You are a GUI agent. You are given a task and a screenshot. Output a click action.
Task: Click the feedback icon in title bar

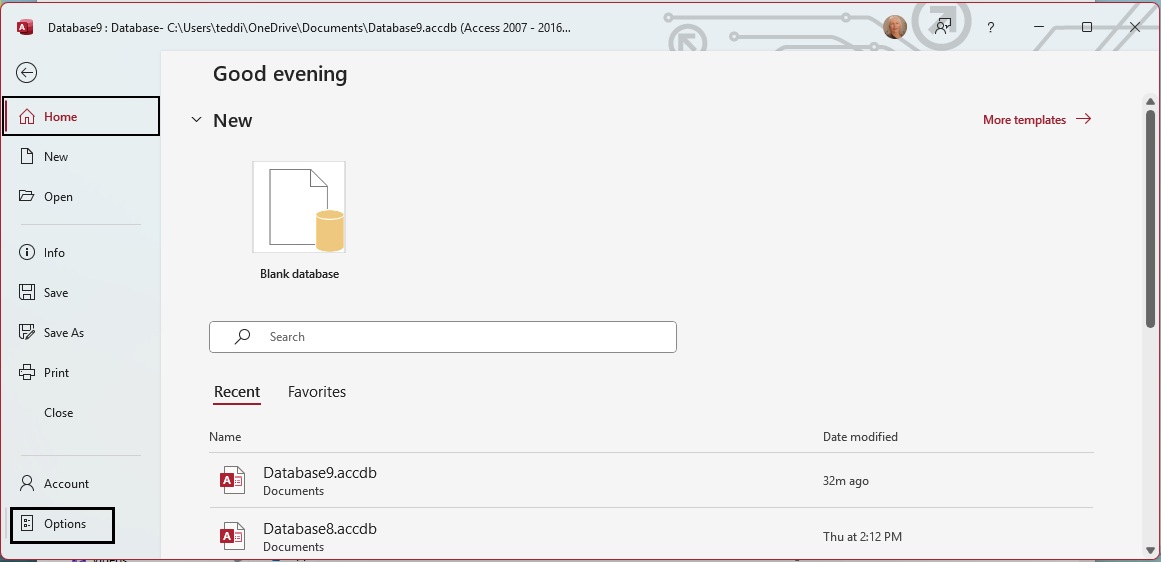click(943, 27)
